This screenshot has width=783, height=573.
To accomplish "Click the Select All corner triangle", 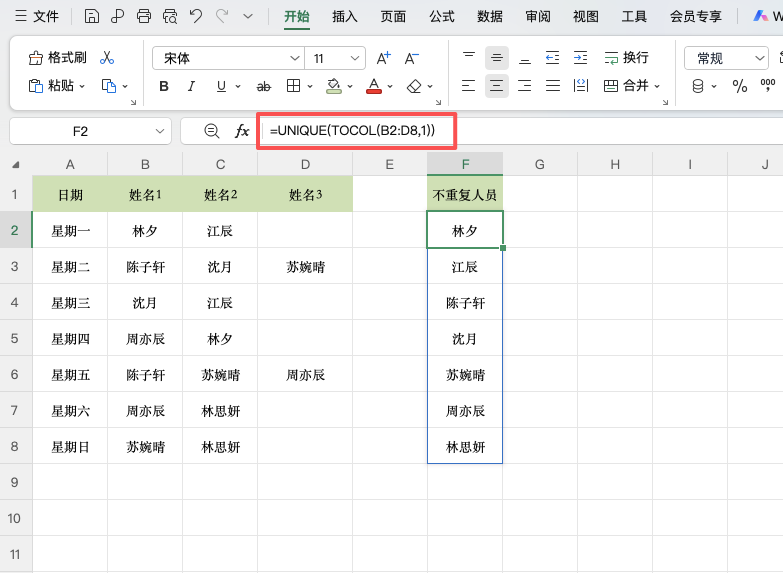I will 16,164.
